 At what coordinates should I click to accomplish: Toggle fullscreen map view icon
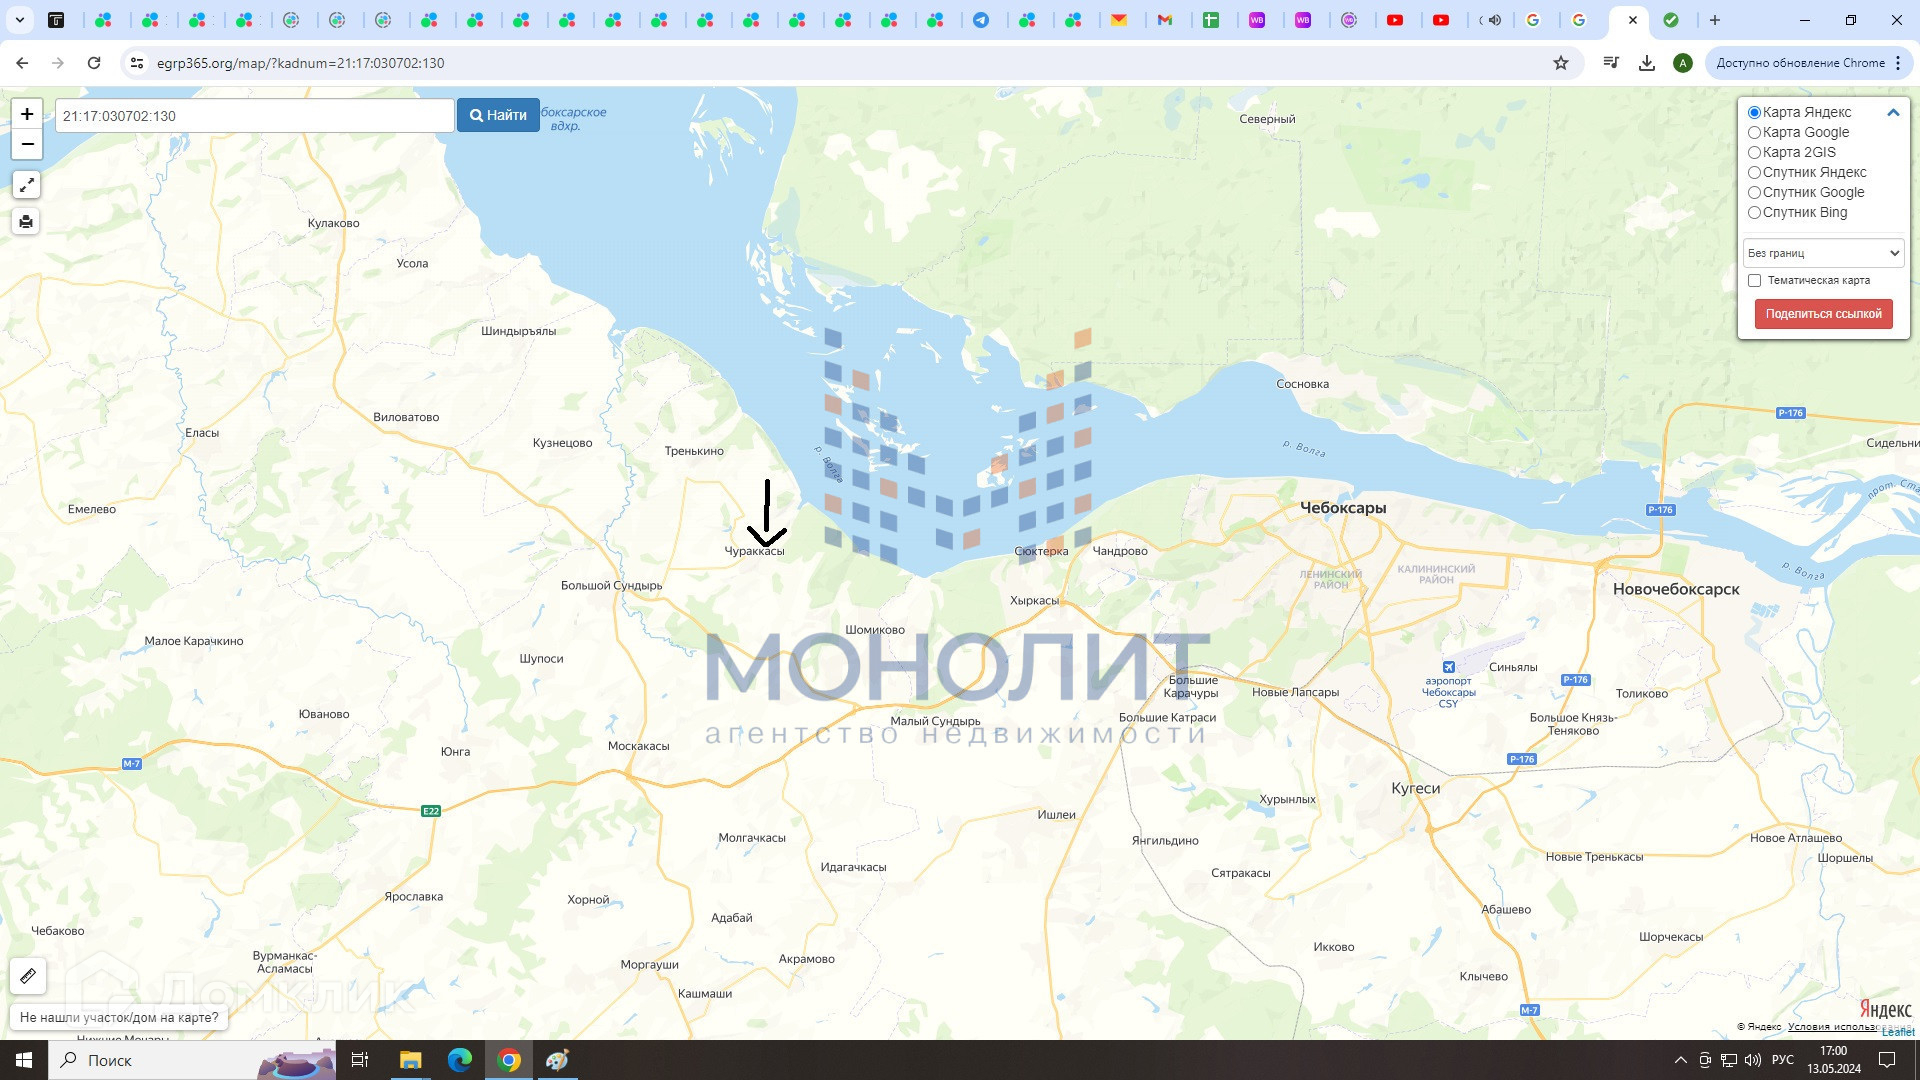coord(27,184)
